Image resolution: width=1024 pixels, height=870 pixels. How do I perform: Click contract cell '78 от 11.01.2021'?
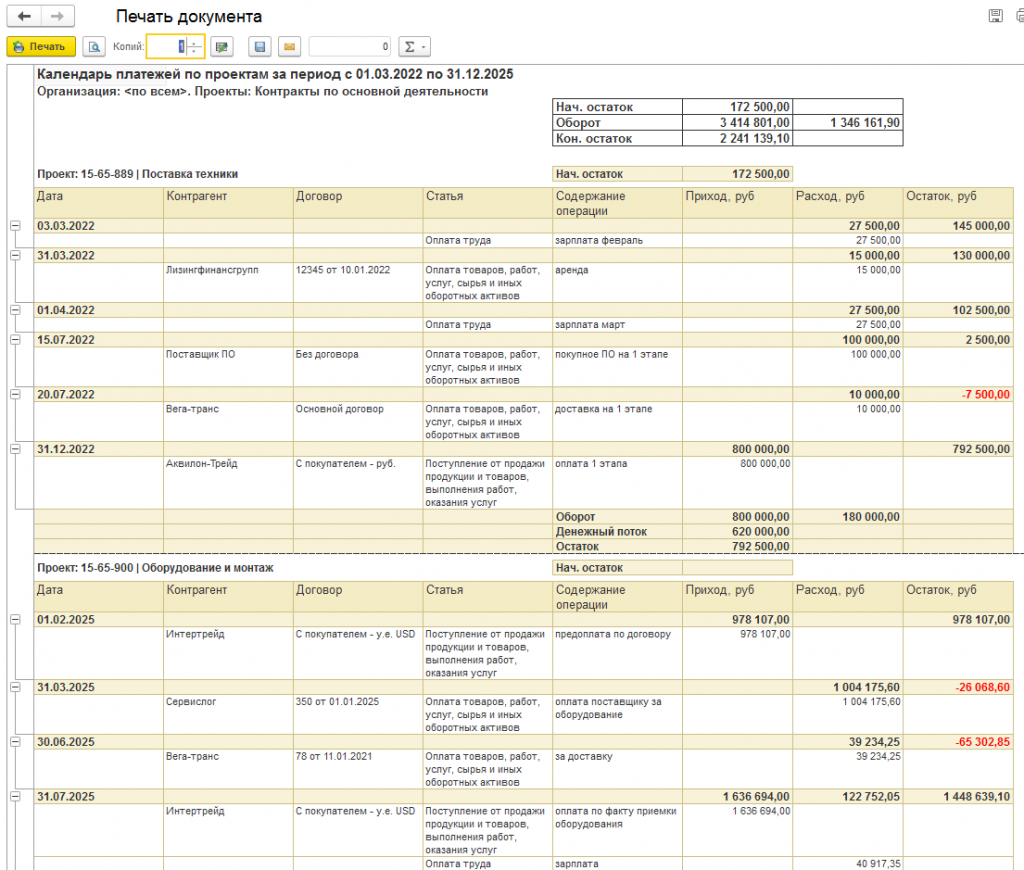coord(358,769)
